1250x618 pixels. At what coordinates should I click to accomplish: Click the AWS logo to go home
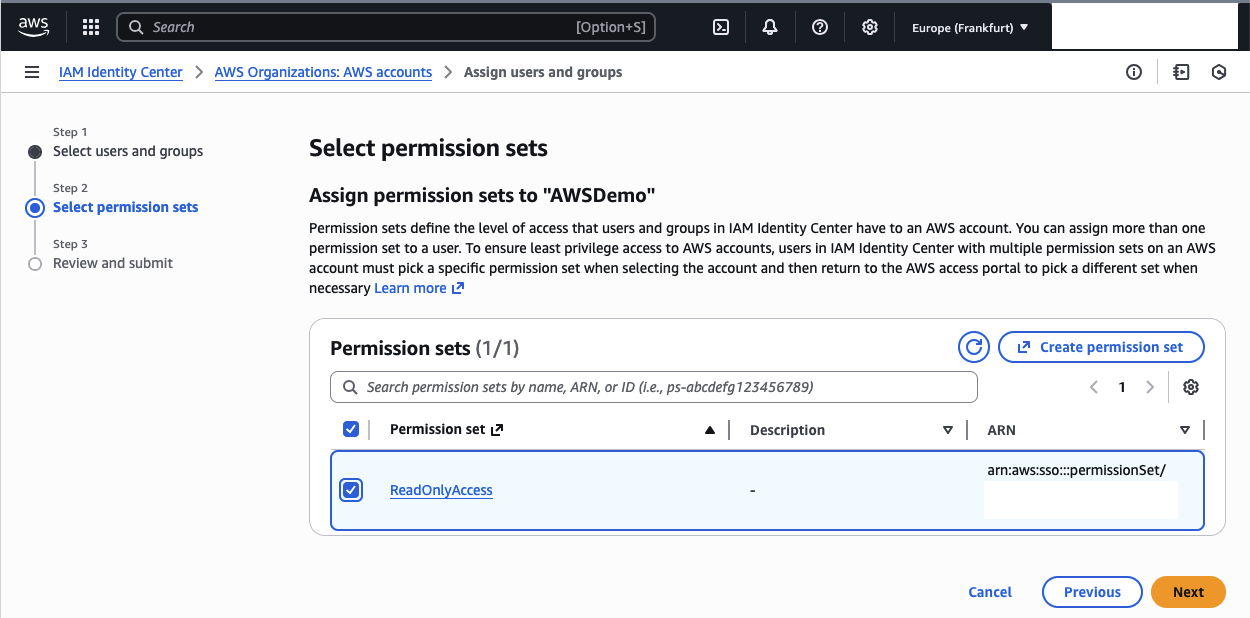pyautogui.click(x=33, y=27)
